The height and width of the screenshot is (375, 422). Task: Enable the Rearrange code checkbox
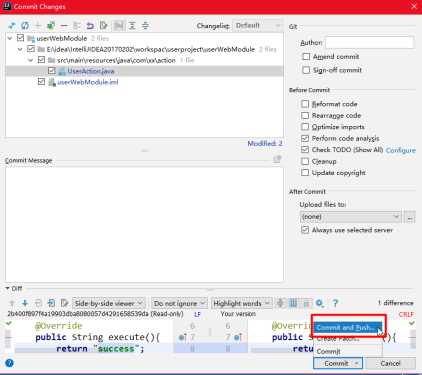[x=305, y=115]
